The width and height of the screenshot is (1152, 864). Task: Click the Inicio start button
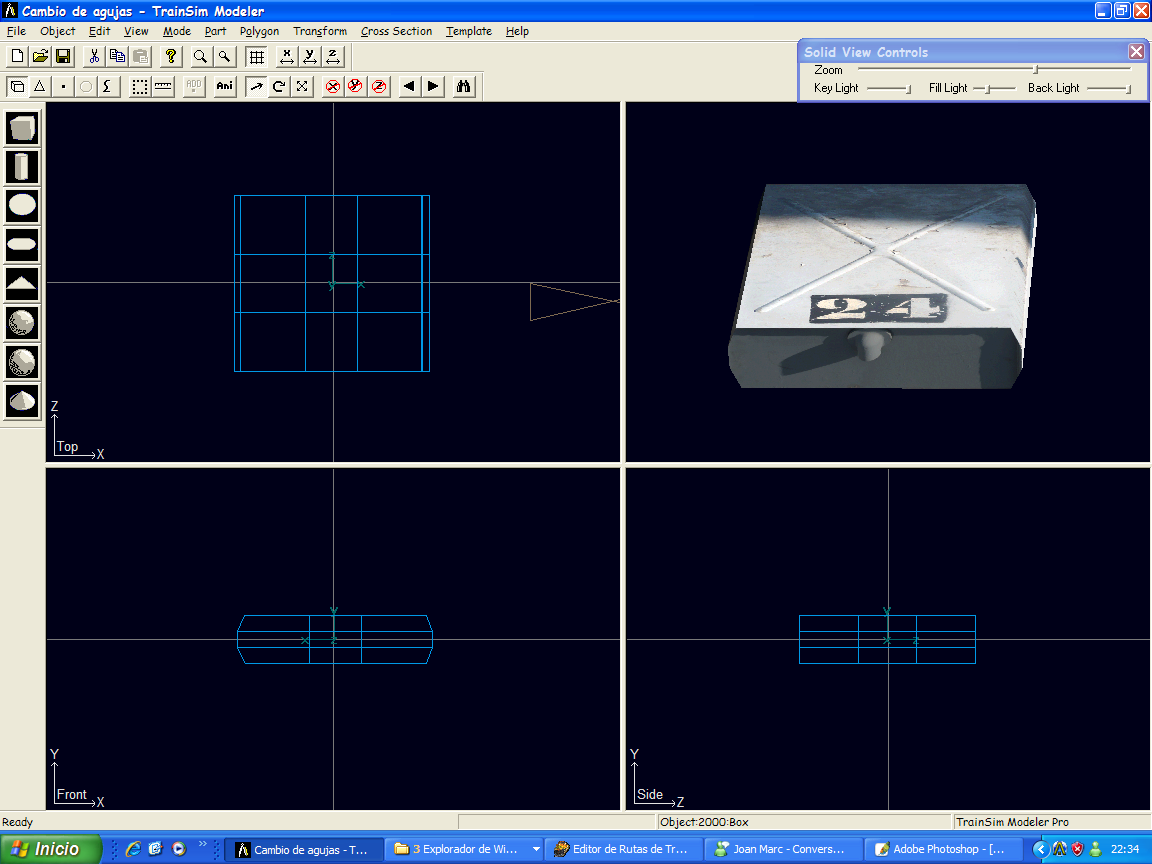click(50, 849)
